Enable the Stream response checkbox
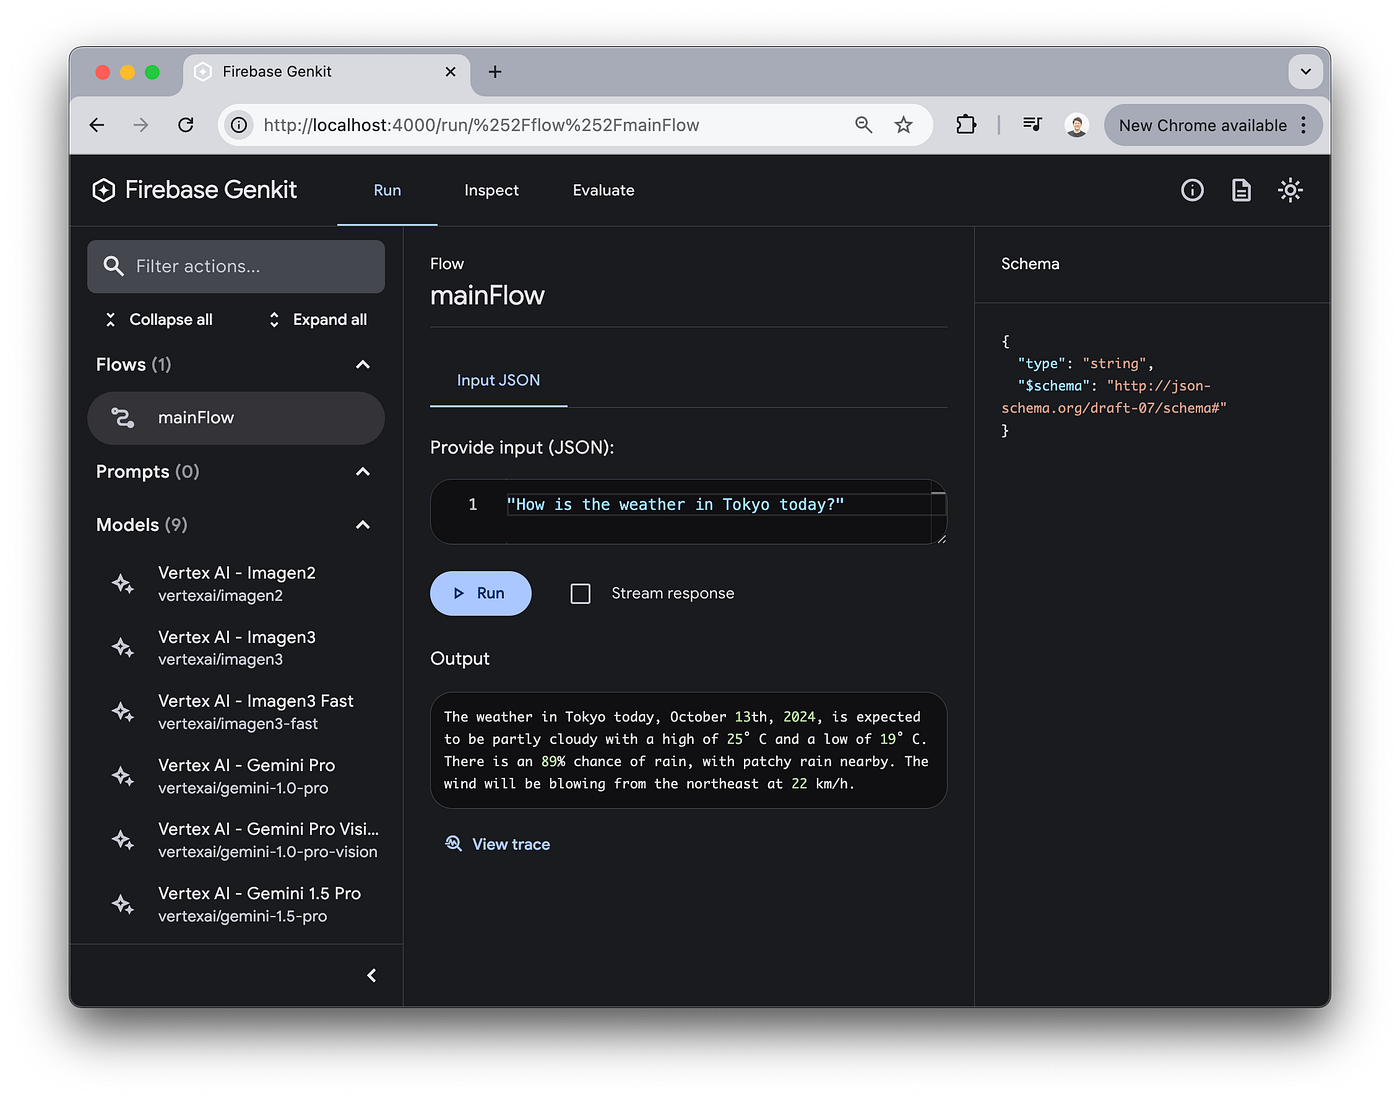The image size is (1400, 1099). coord(580,594)
